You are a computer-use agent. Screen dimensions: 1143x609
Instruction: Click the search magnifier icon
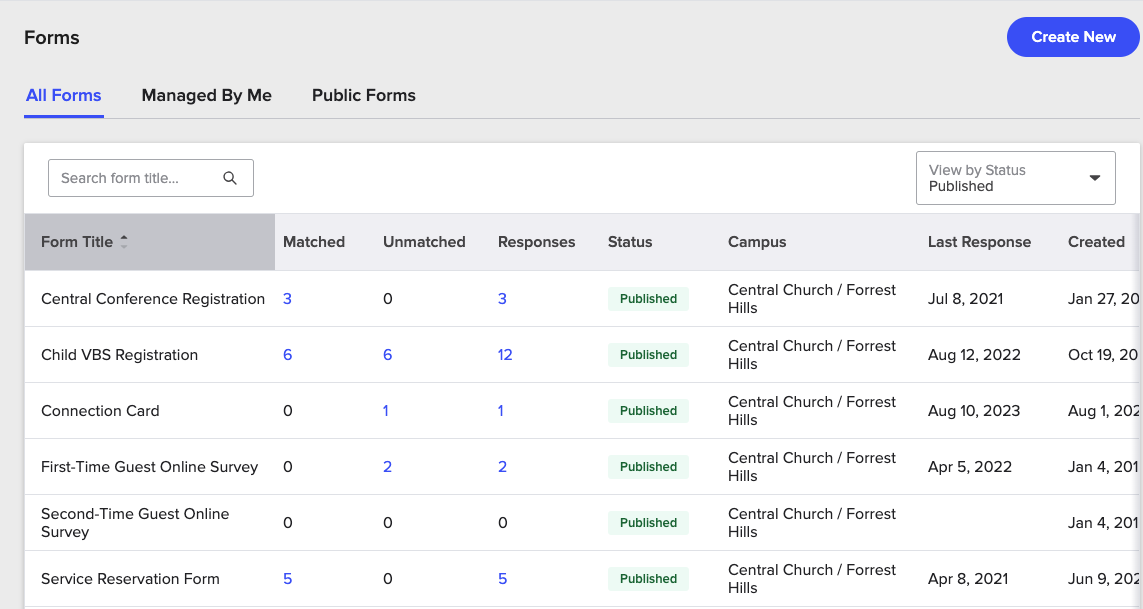click(x=231, y=177)
